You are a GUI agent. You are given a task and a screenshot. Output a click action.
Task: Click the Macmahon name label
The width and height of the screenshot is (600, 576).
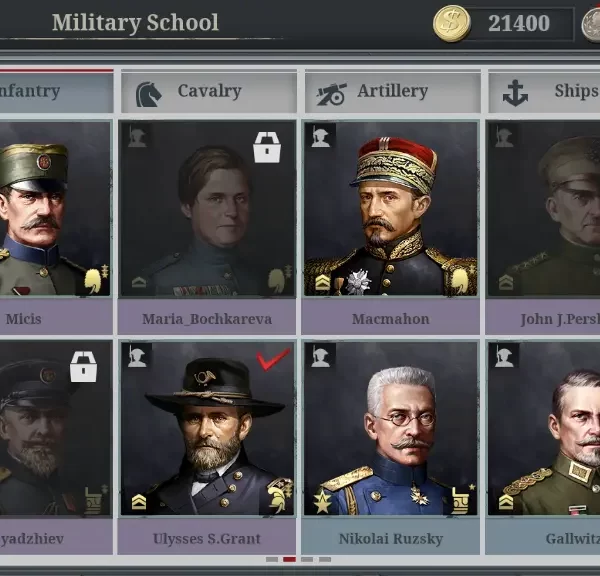[x=391, y=319]
